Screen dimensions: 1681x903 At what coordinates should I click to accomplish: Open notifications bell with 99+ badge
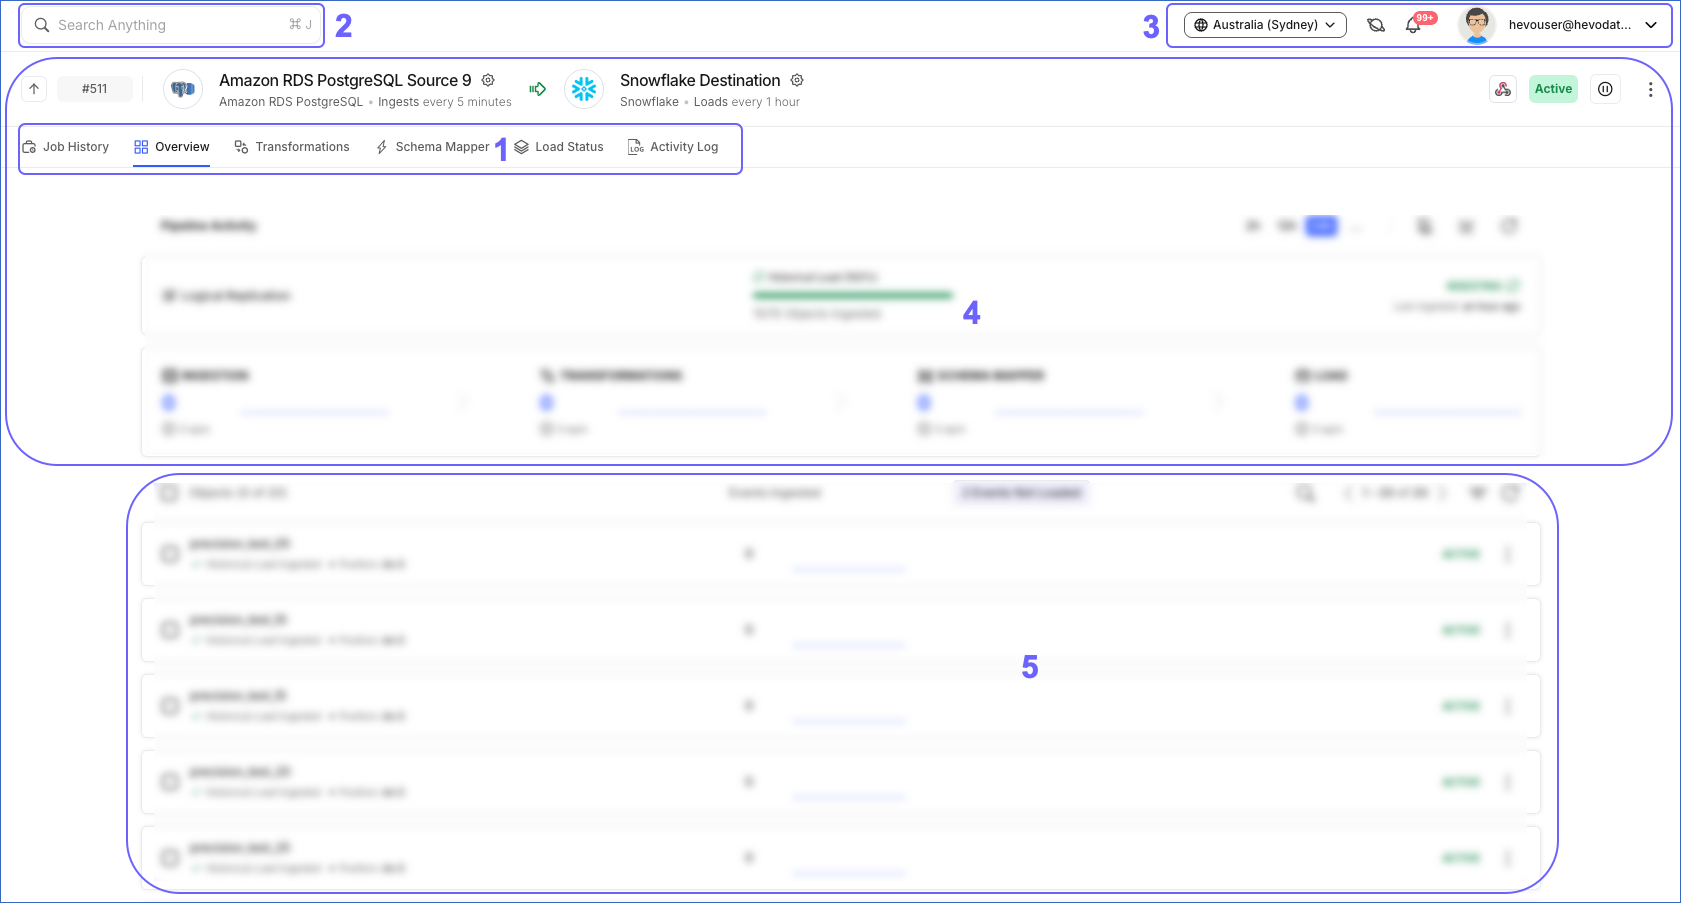[1413, 25]
